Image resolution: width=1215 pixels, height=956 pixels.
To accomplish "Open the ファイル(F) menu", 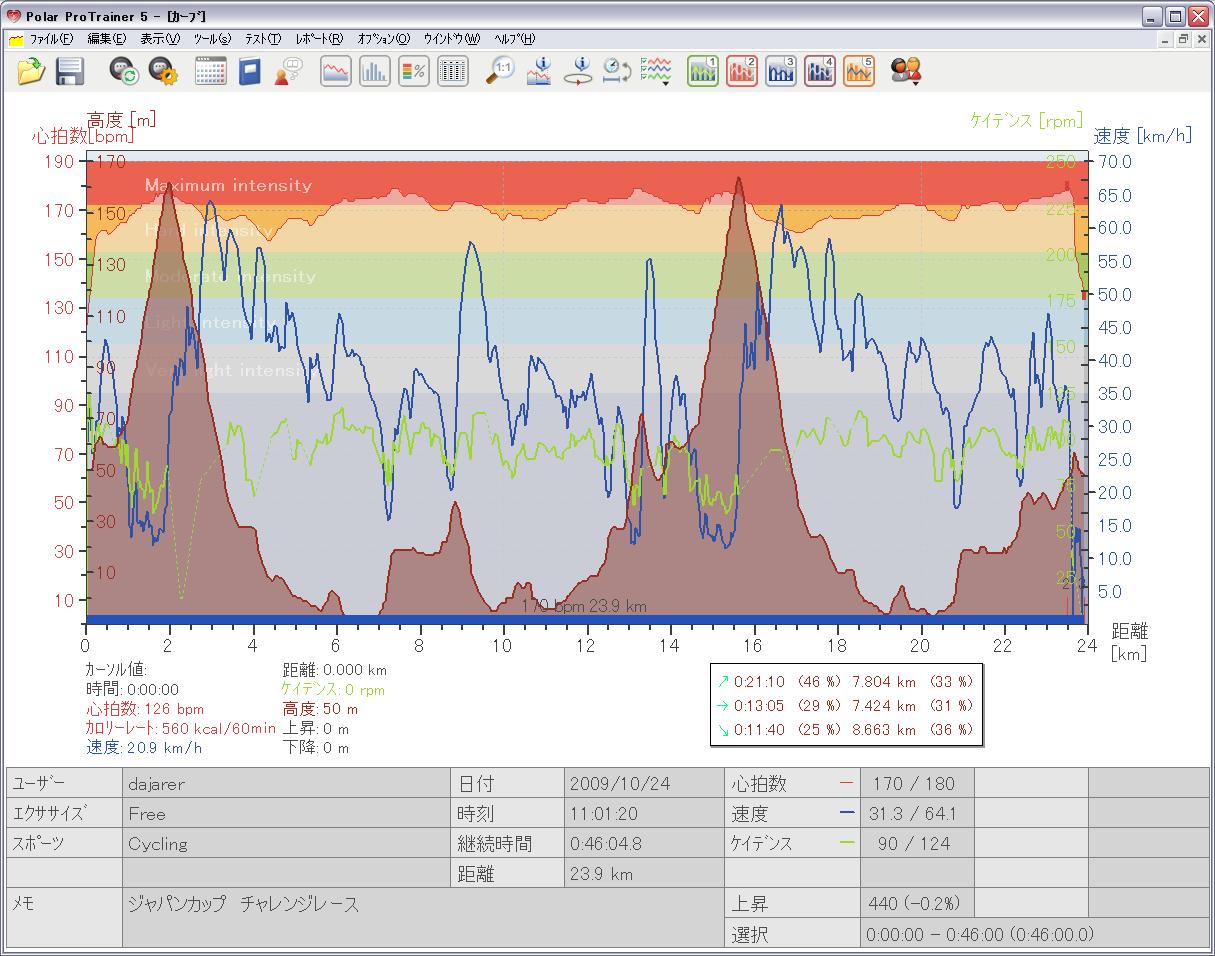I will (51, 39).
